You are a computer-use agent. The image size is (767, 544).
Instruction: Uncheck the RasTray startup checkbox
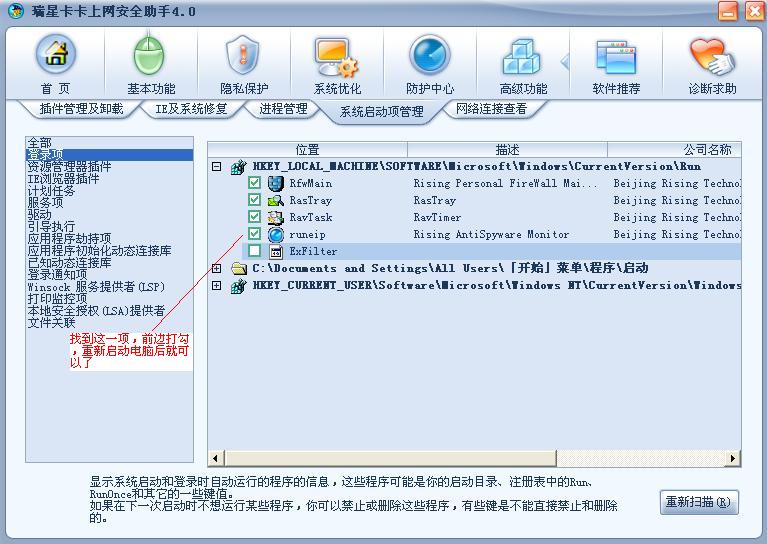254,200
